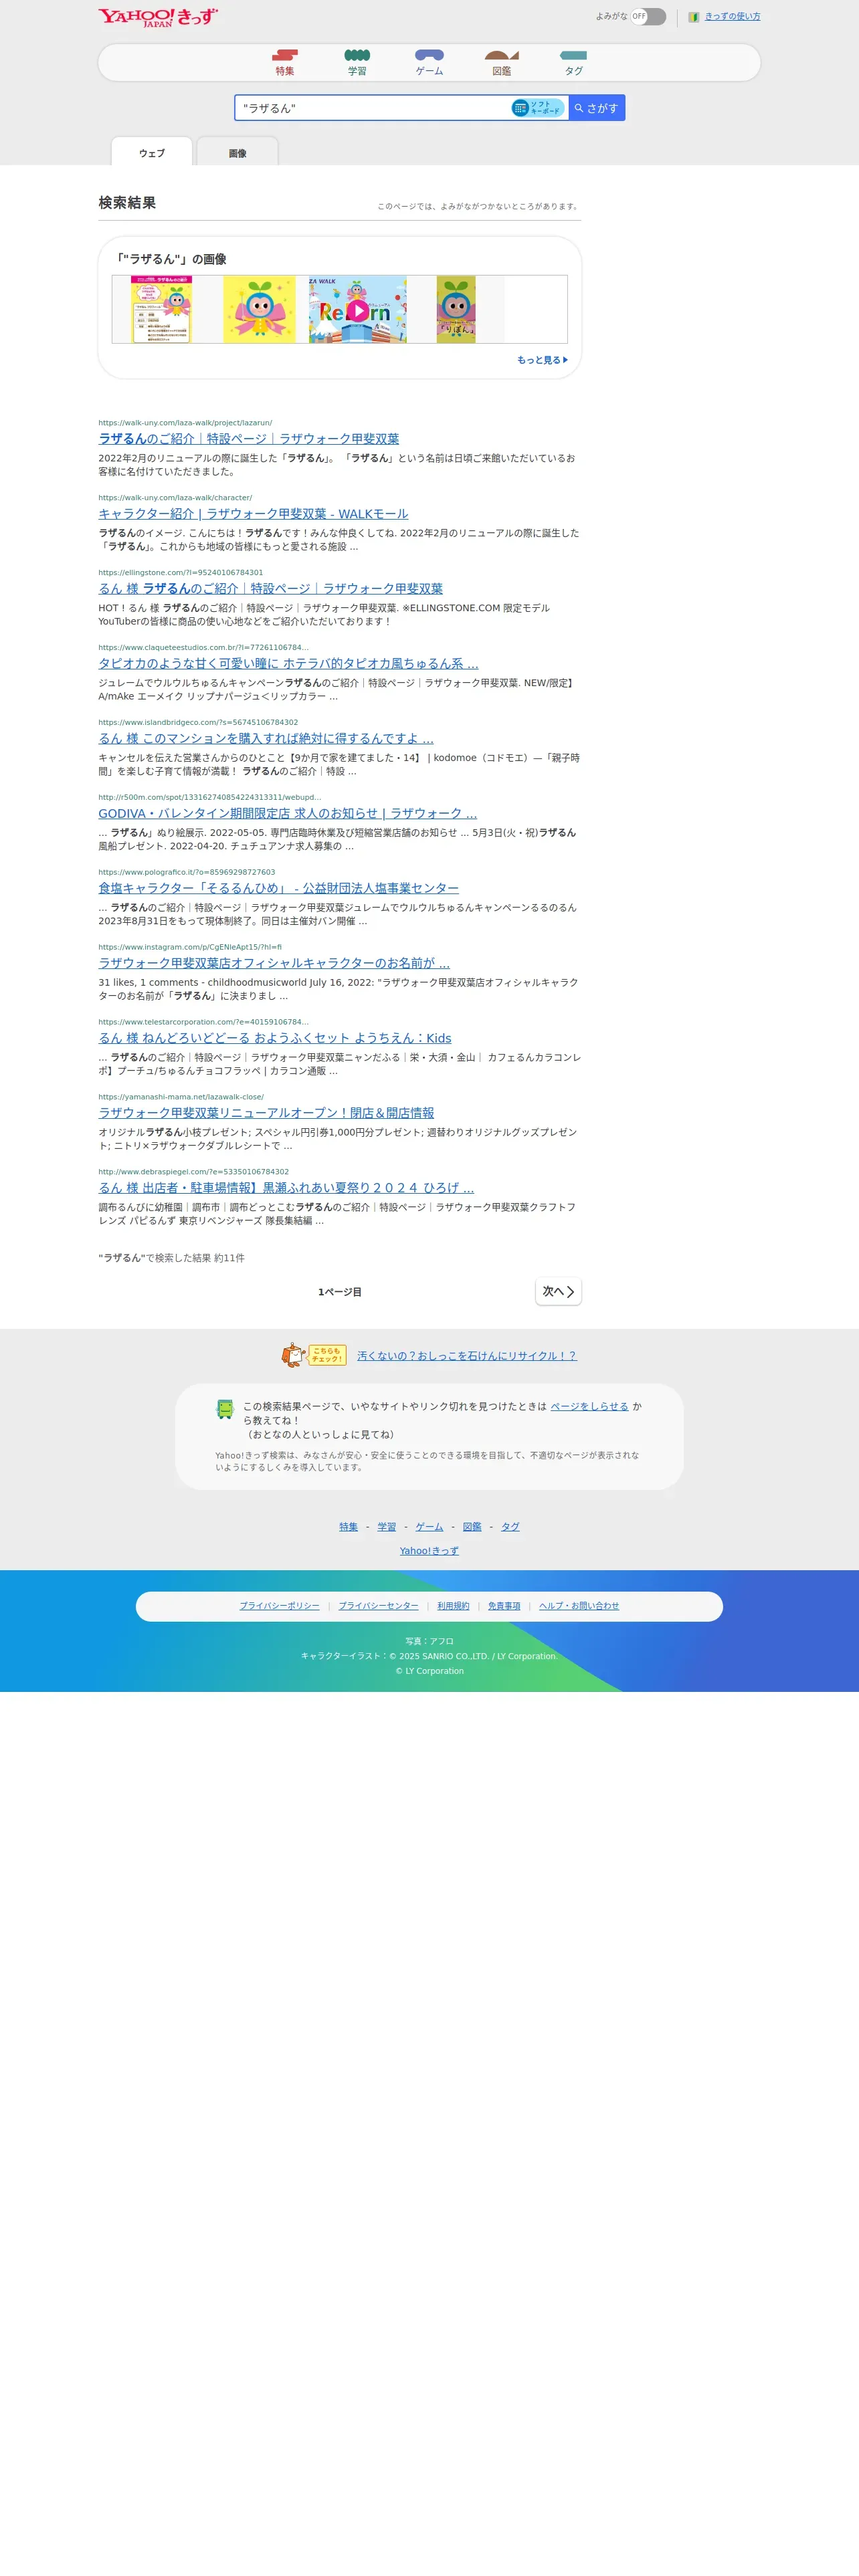859x2576 pixels.
Task: Open the タグ navigation item
Action: [574, 63]
